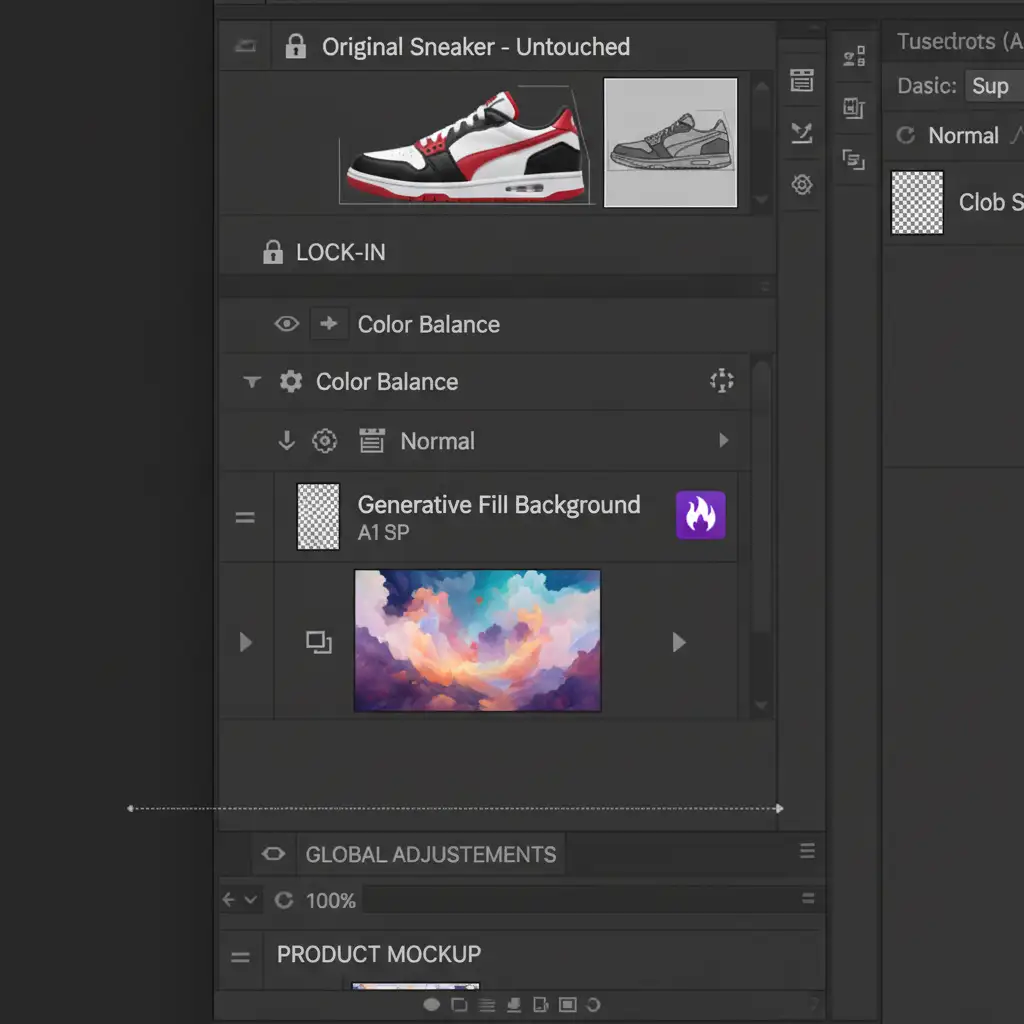Image resolution: width=1024 pixels, height=1024 pixels.
Task: Expand the arrow right of Normal blend row
Action: tap(723, 441)
